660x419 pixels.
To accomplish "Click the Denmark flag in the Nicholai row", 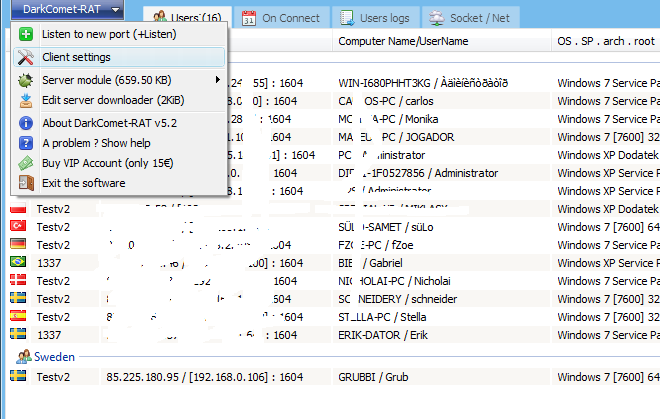I will click(18, 280).
